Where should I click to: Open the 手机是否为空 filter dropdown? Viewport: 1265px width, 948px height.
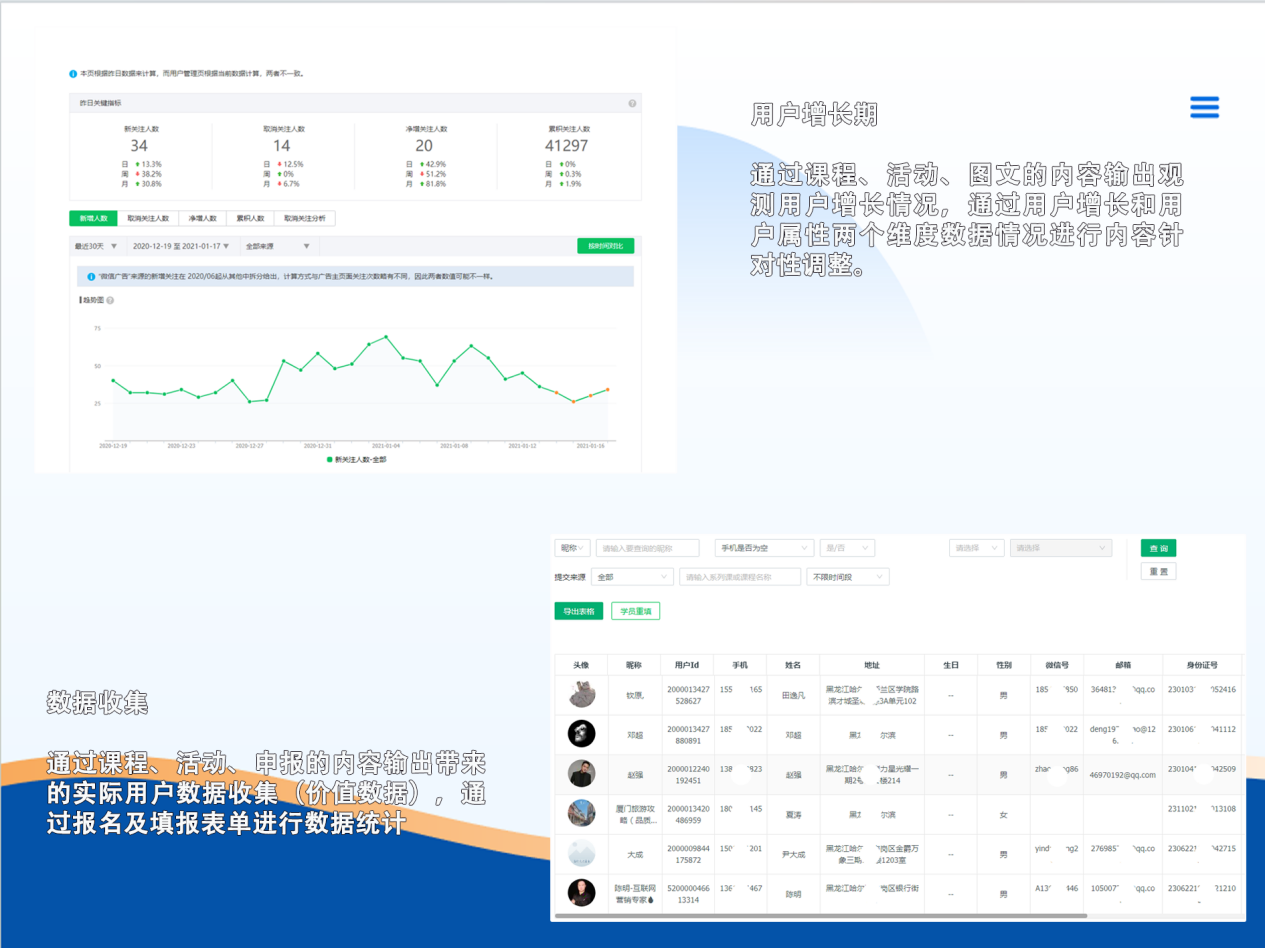(763, 547)
